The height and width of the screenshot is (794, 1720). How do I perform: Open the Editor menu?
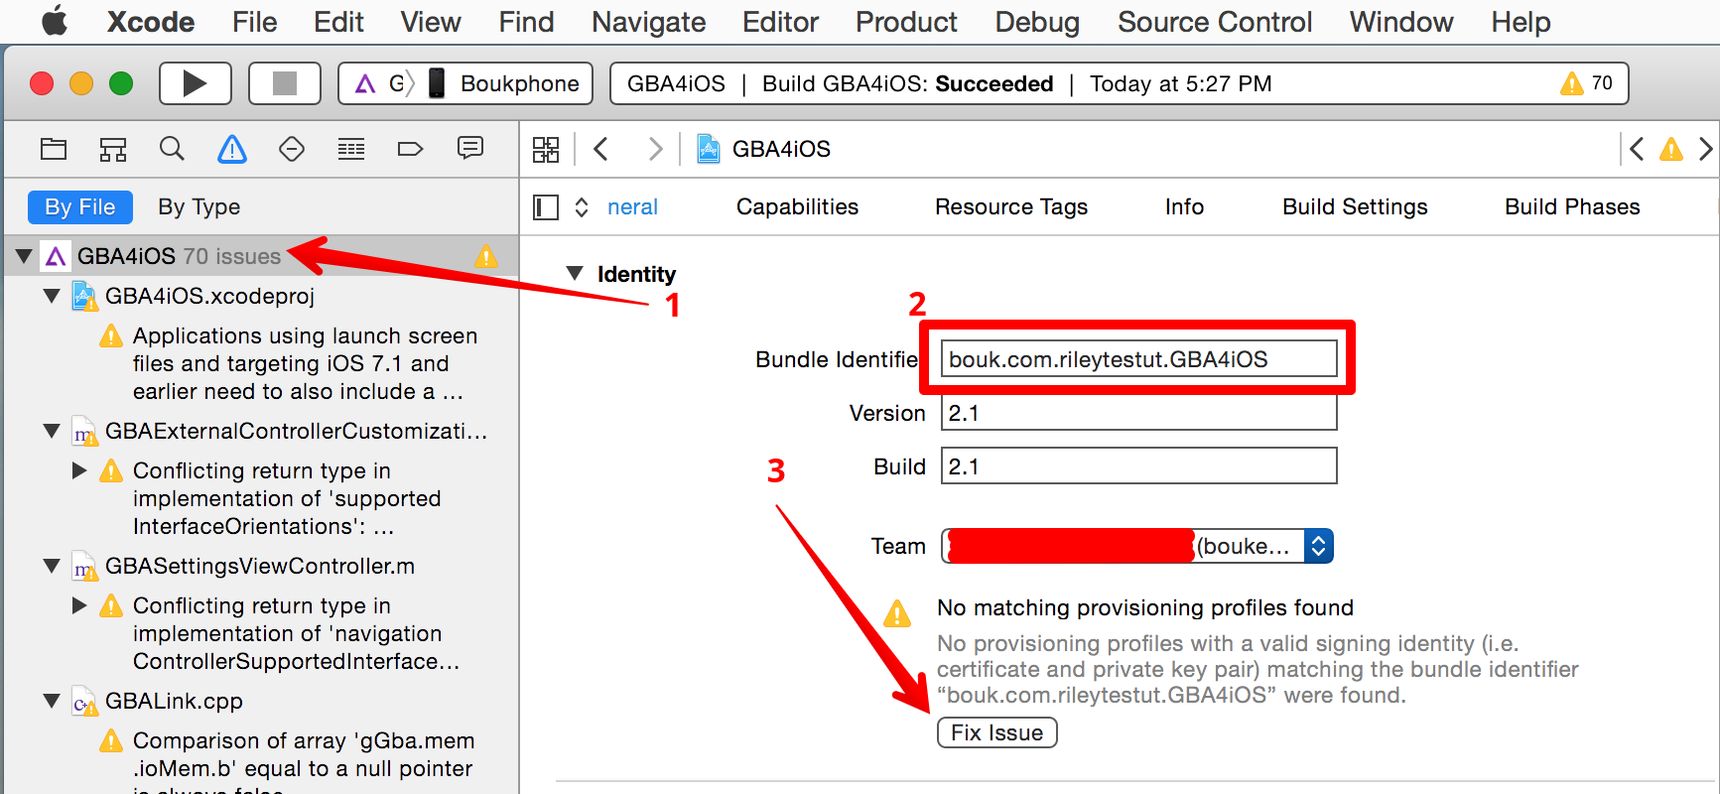coord(780,22)
